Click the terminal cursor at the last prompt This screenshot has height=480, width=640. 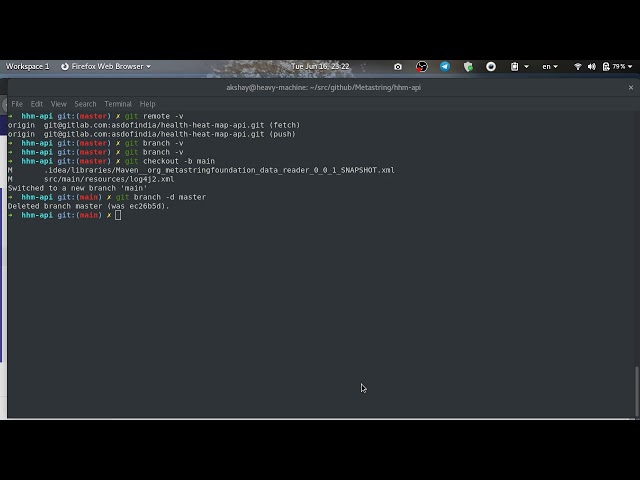[118, 215]
